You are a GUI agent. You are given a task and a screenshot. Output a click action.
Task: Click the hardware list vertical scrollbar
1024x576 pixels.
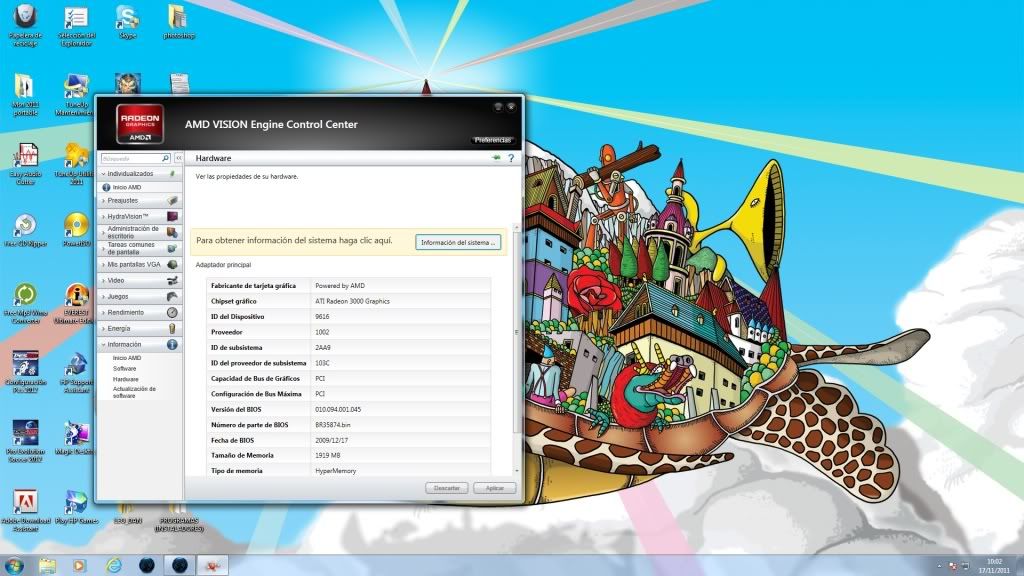tap(517, 333)
